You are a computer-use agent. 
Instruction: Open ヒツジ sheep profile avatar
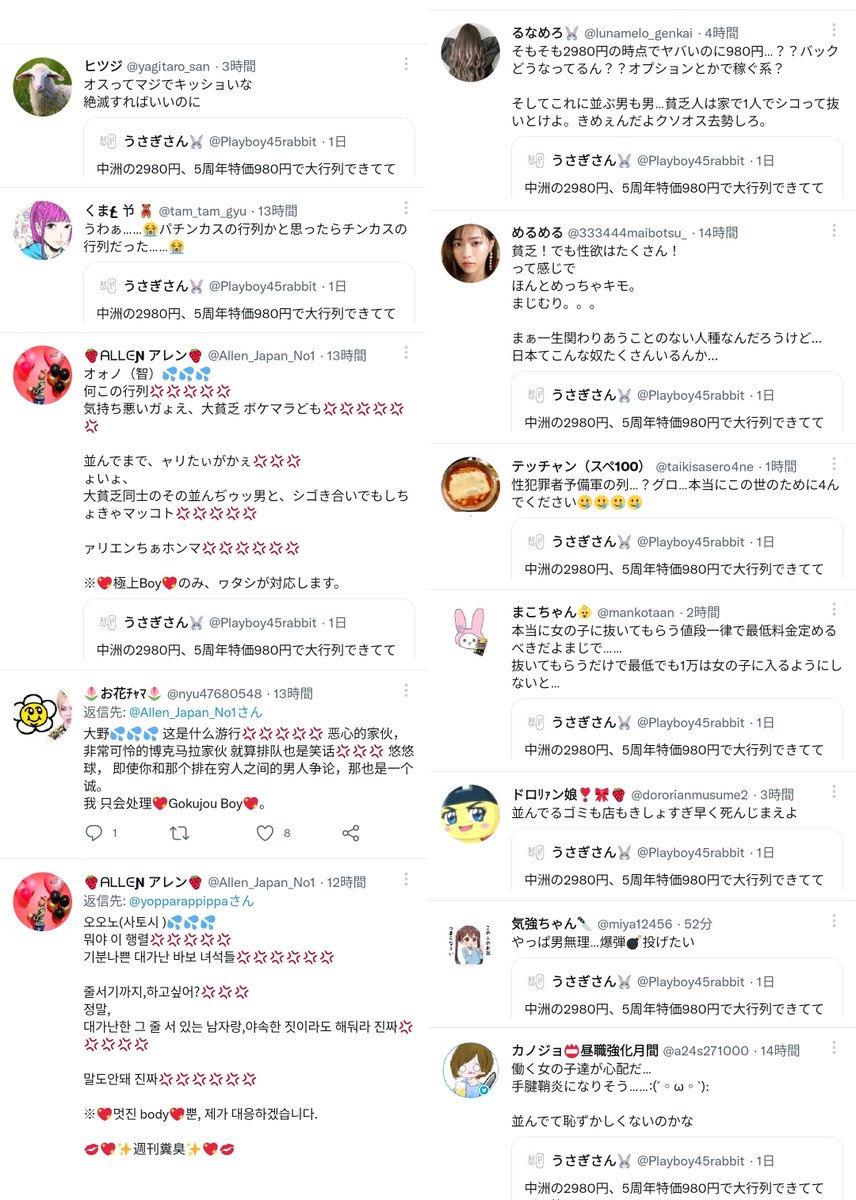42,87
